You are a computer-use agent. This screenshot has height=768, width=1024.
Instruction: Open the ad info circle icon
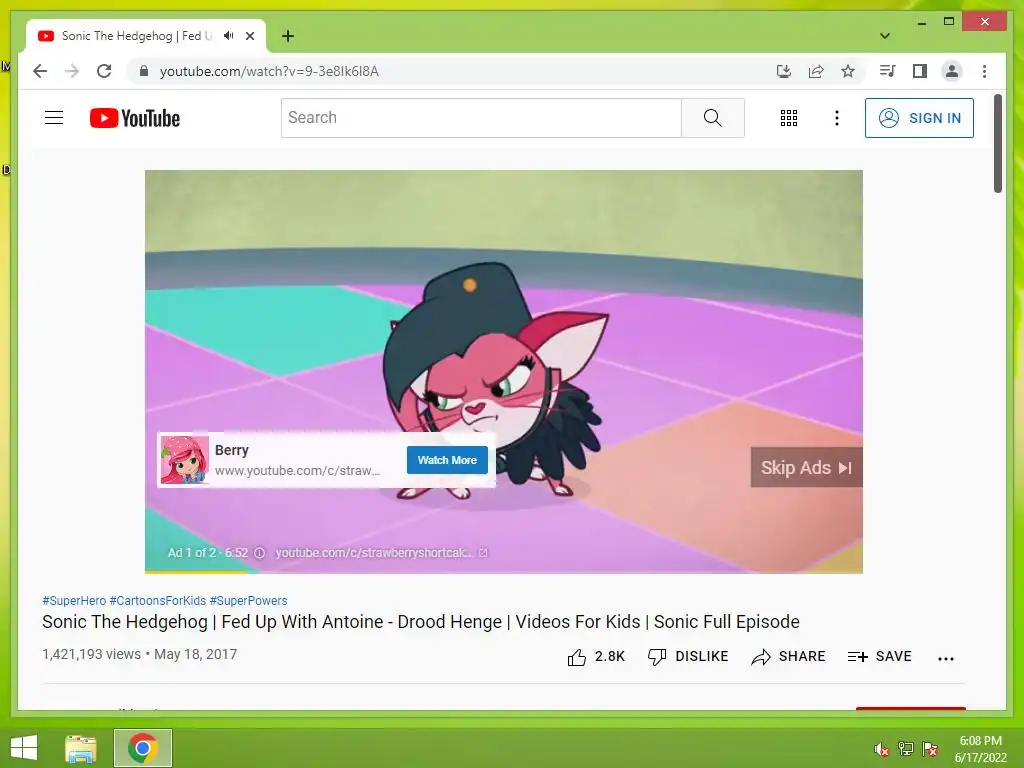[x=259, y=553]
